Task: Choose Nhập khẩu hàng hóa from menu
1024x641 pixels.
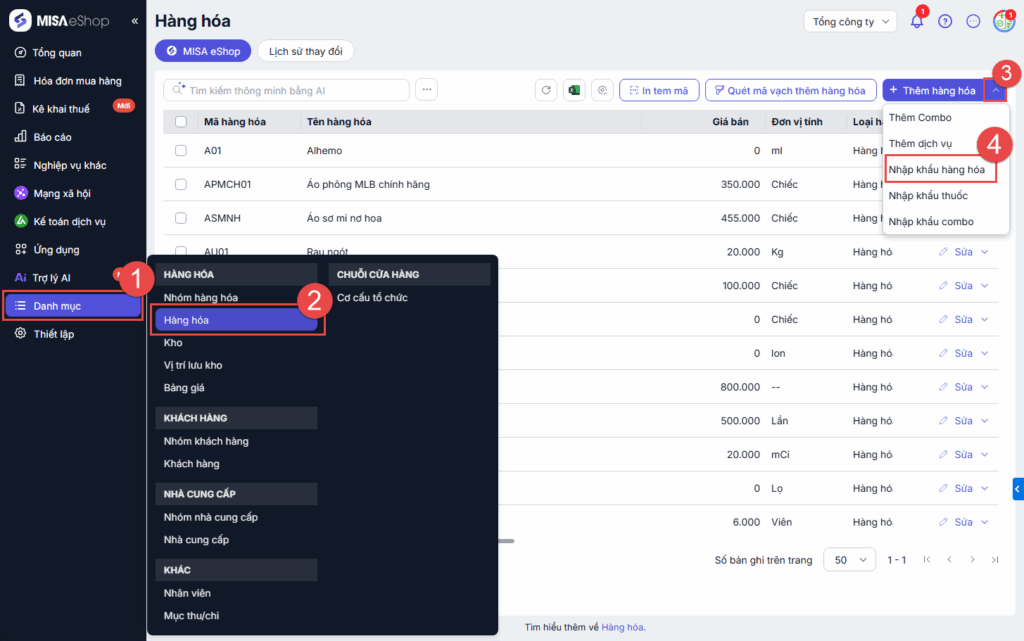Action: pos(936,170)
